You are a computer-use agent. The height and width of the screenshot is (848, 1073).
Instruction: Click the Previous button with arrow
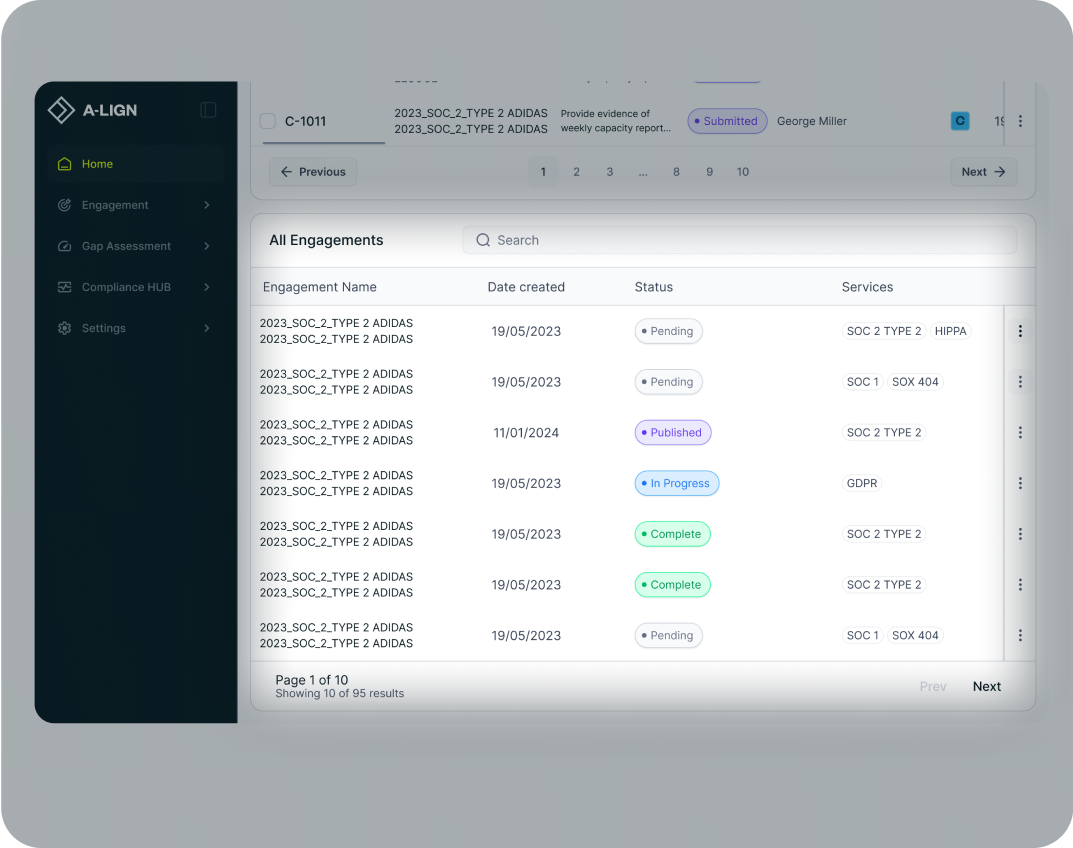pyautogui.click(x=313, y=172)
